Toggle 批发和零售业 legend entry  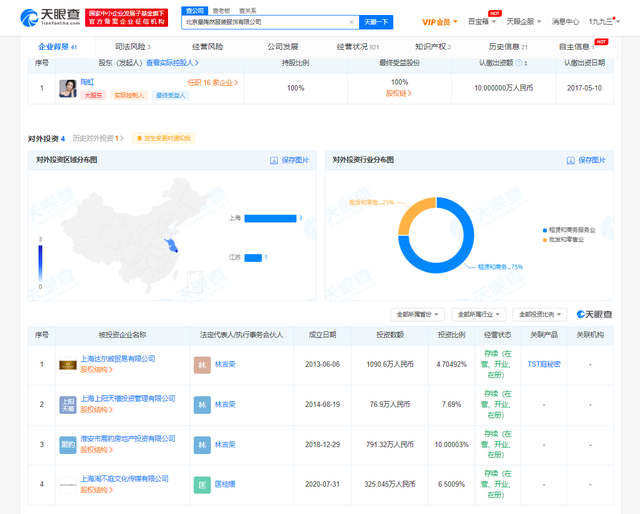point(563,240)
